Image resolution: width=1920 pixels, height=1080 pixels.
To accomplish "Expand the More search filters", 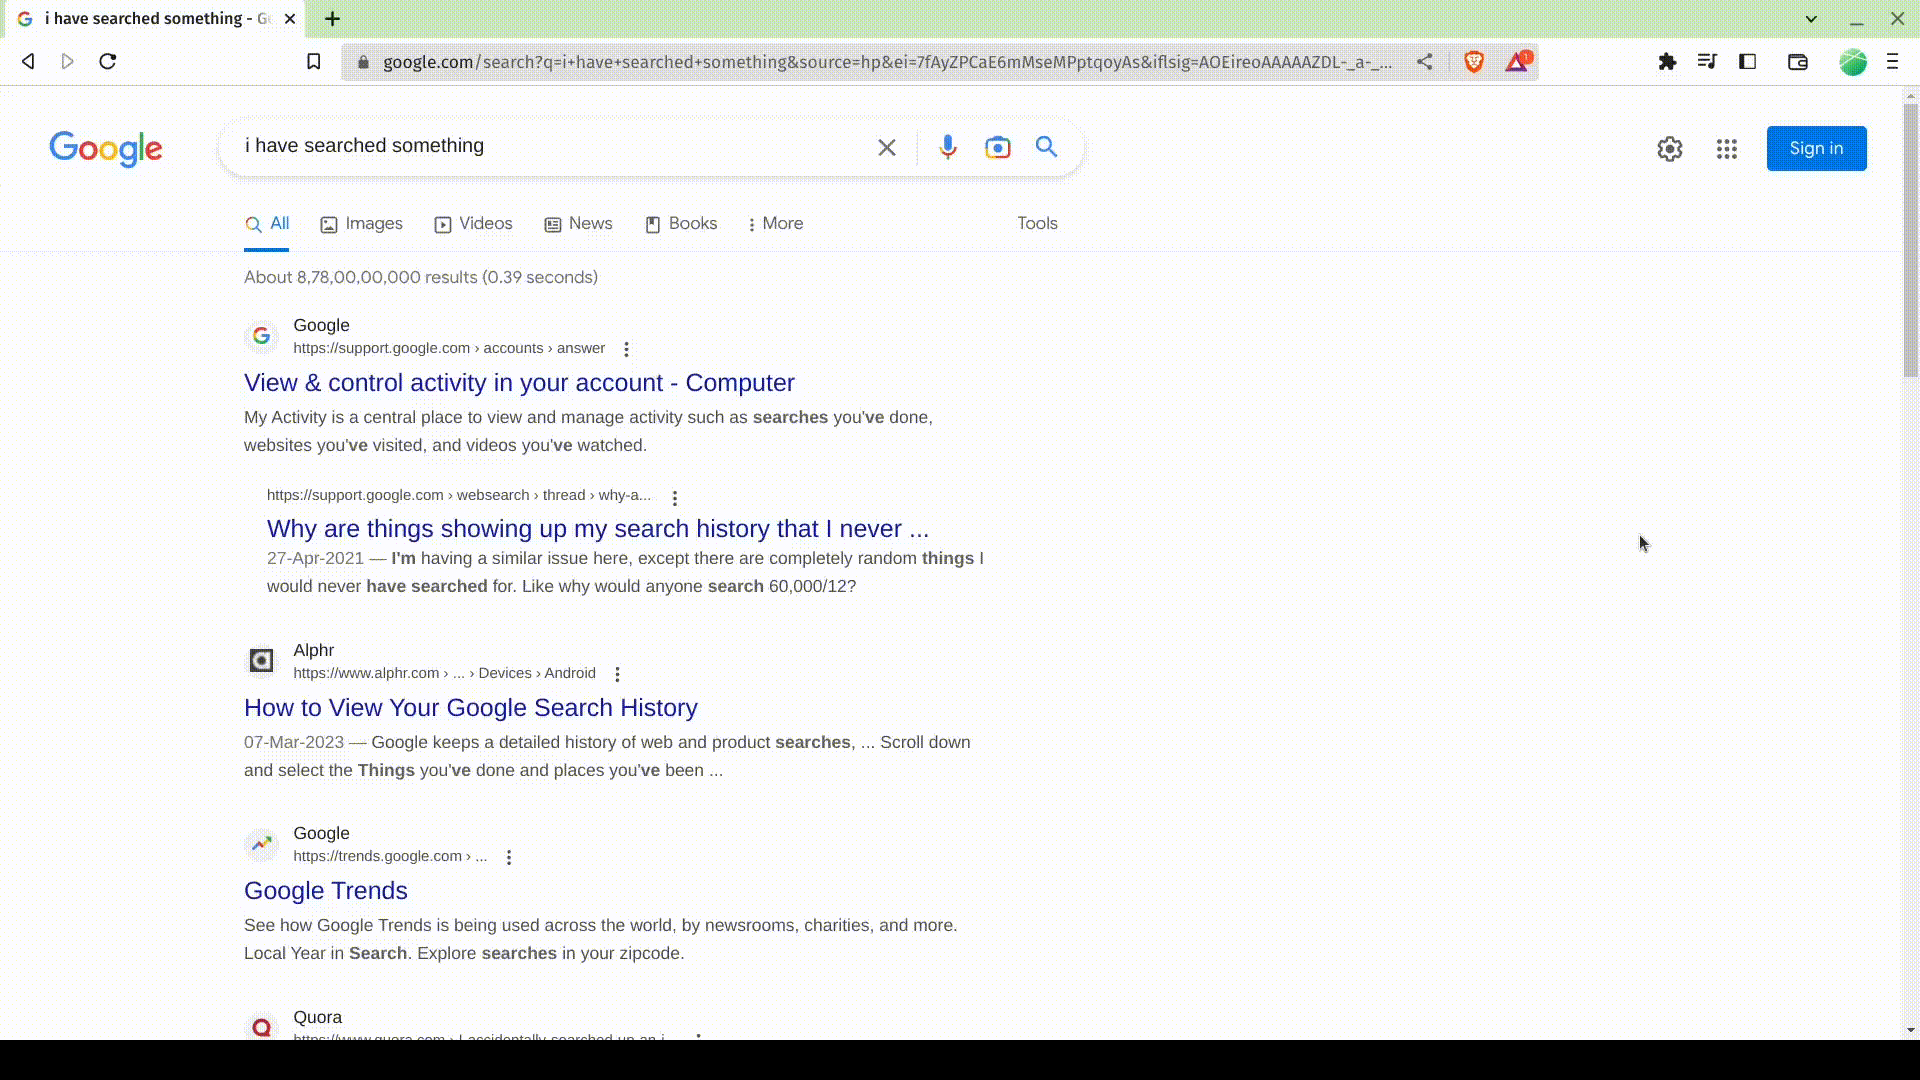I will click(x=776, y=224).
